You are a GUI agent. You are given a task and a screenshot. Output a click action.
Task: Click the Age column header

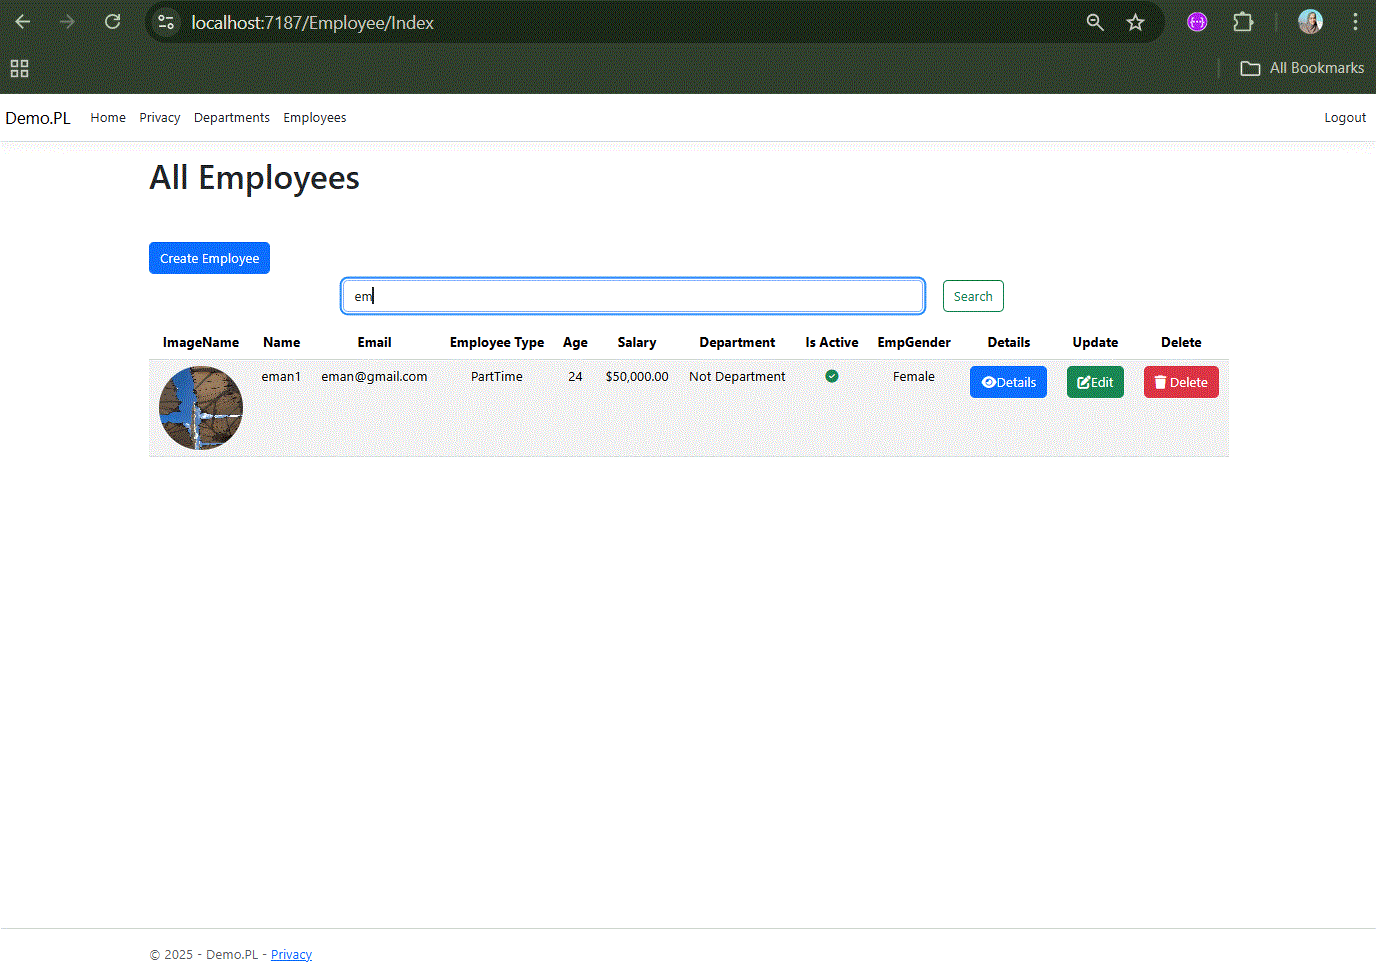pyautogui.click(x=575, y=342)
